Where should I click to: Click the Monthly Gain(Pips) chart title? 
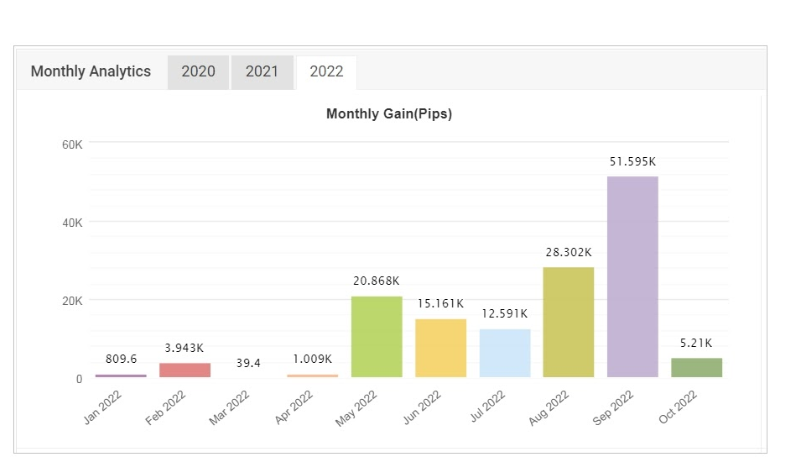pyautogui.click(x=389, y=114)
